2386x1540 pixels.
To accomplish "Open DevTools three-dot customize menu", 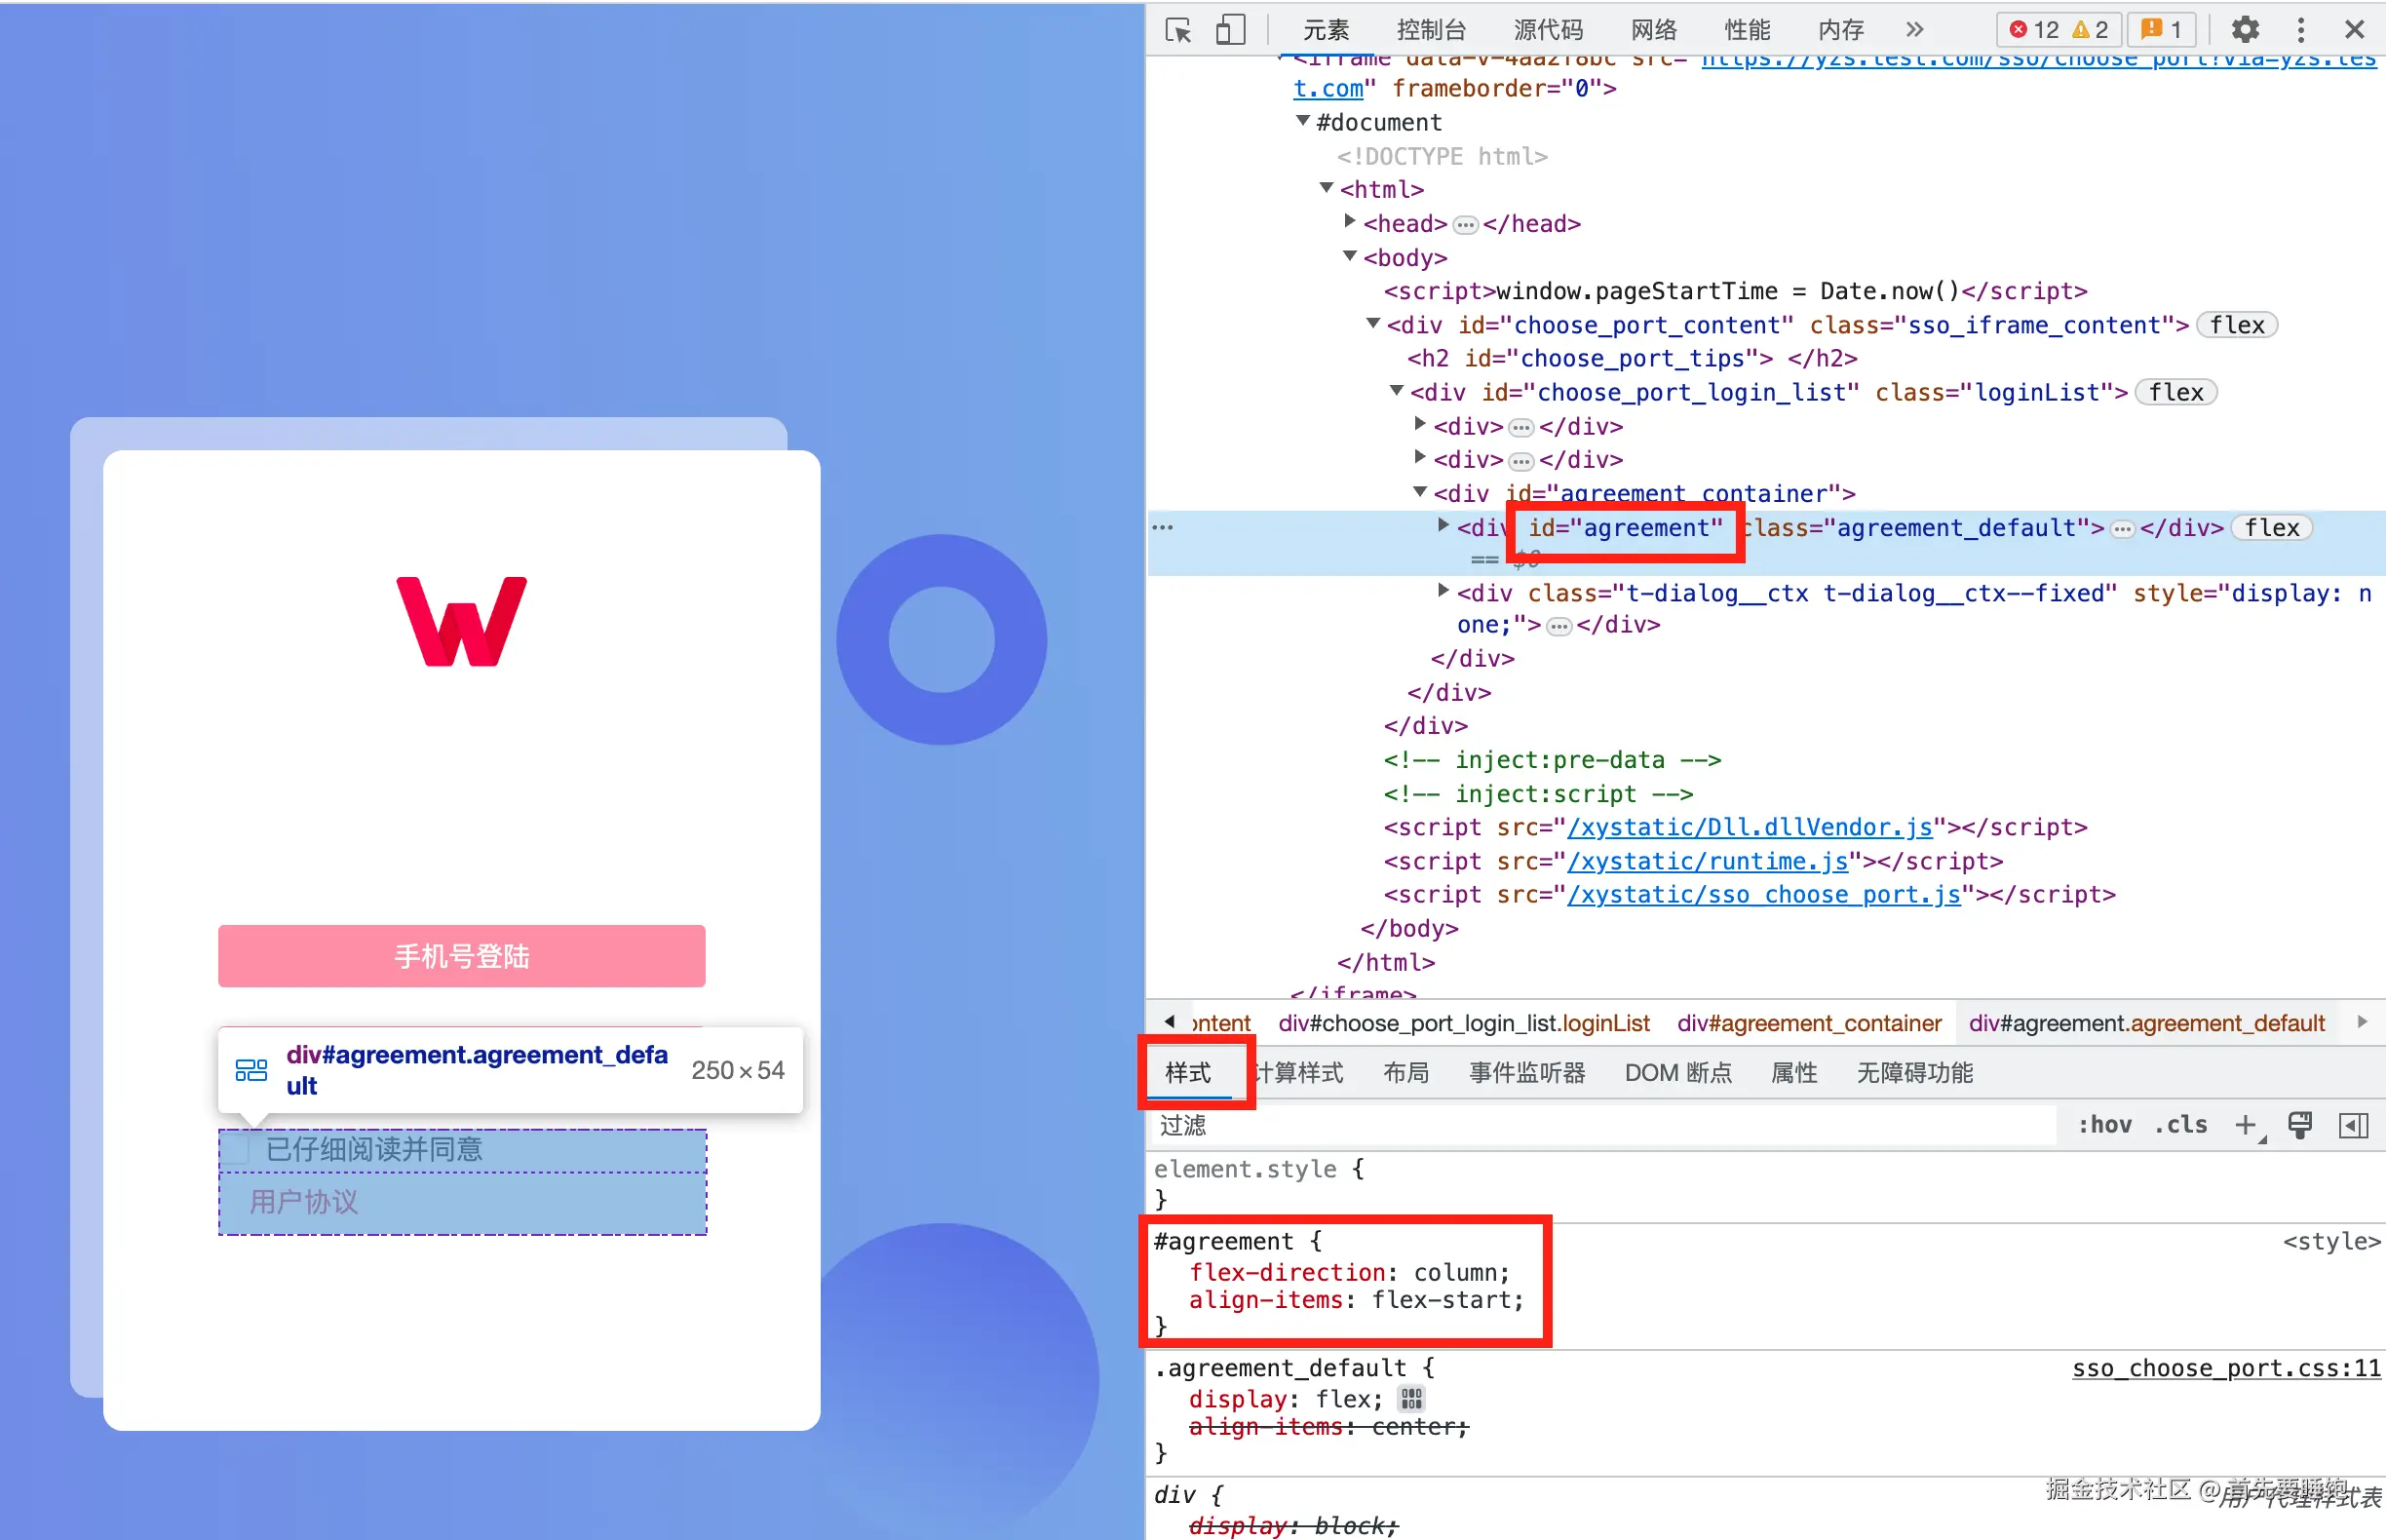I will click(2300, 30).
